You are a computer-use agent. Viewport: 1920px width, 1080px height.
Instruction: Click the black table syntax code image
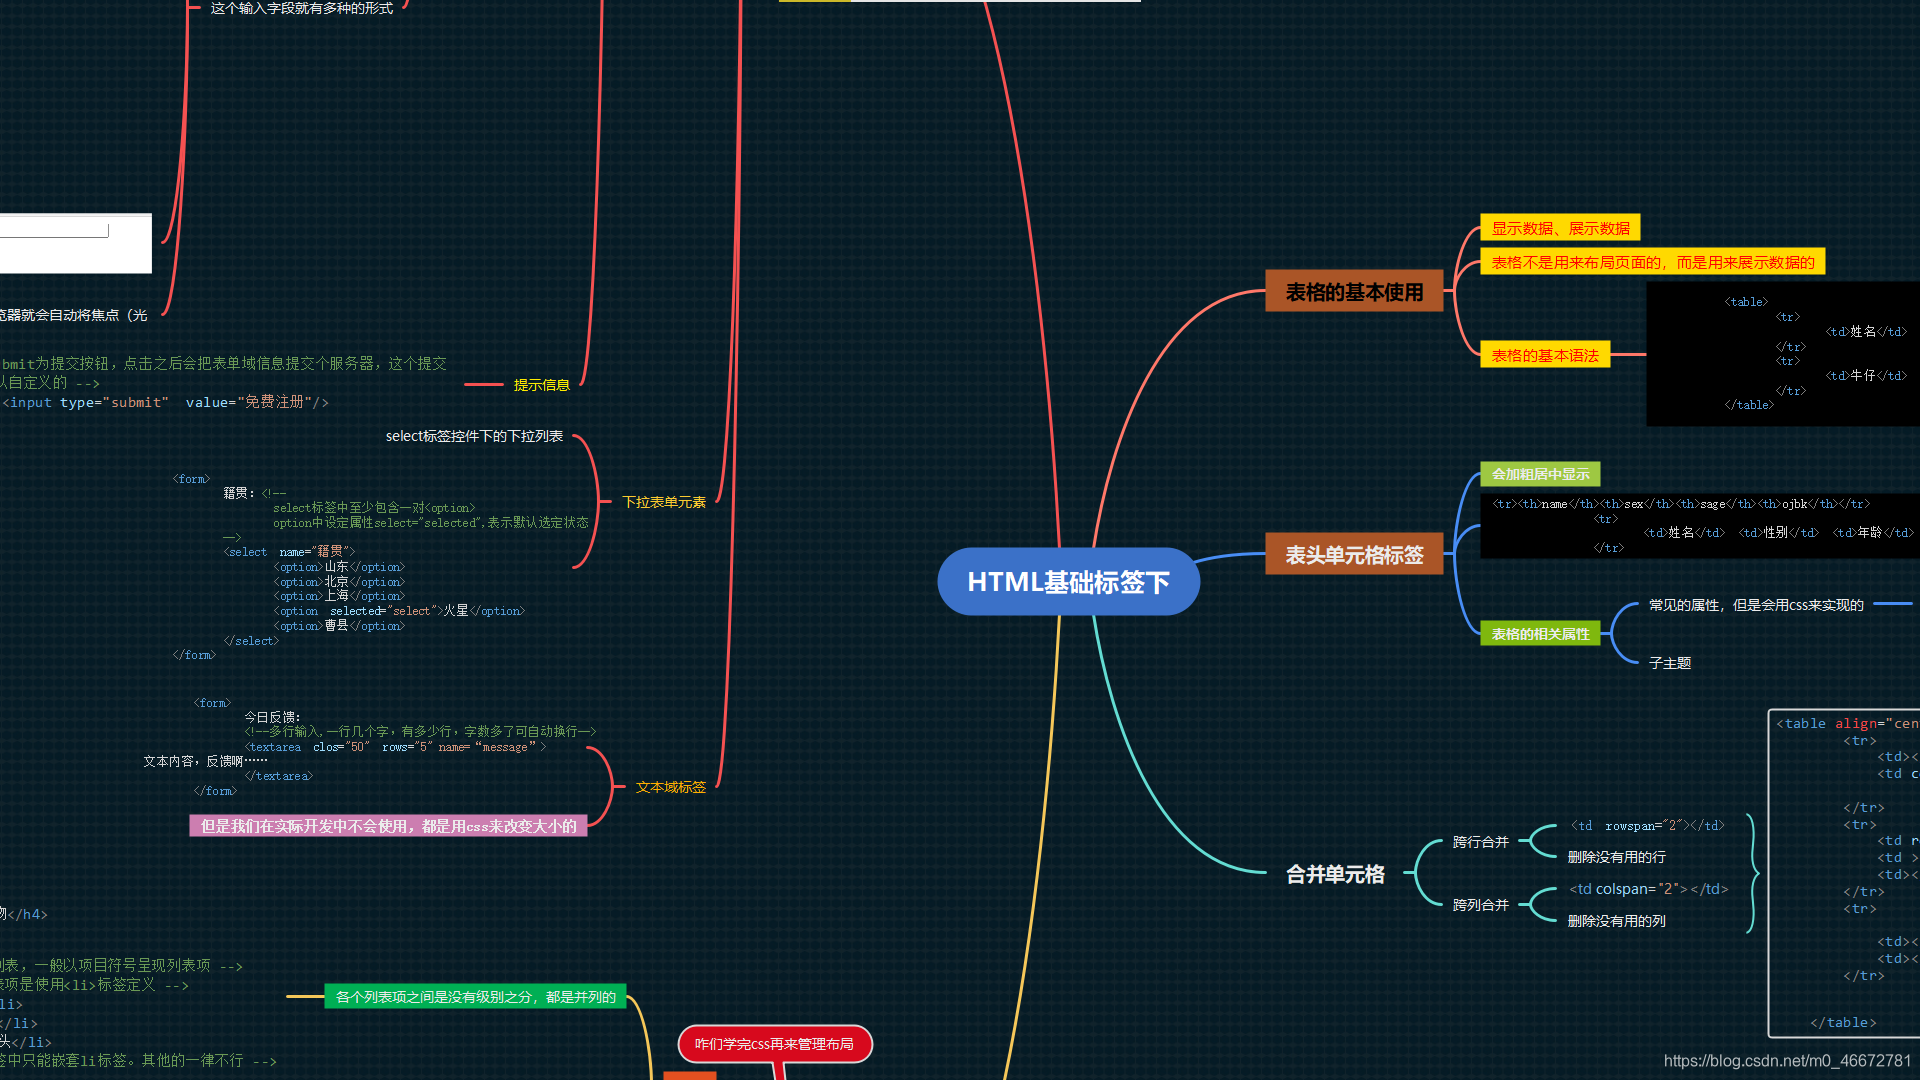[x=1783, y=354]
